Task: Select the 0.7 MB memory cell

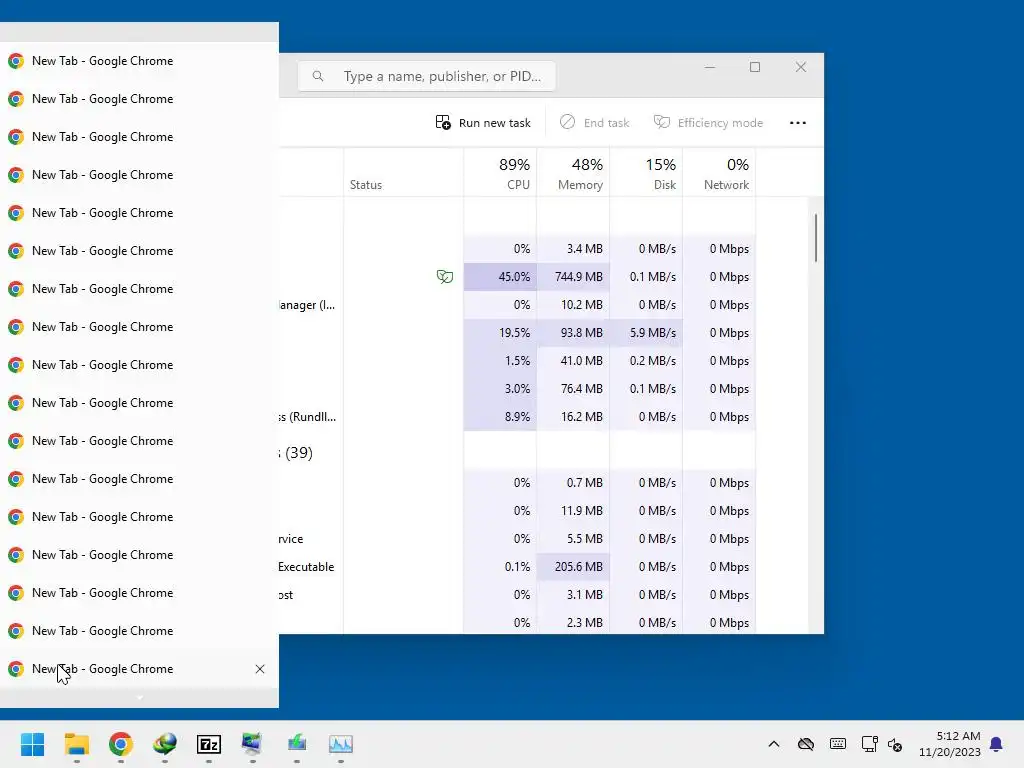Action: coord(573,483)
